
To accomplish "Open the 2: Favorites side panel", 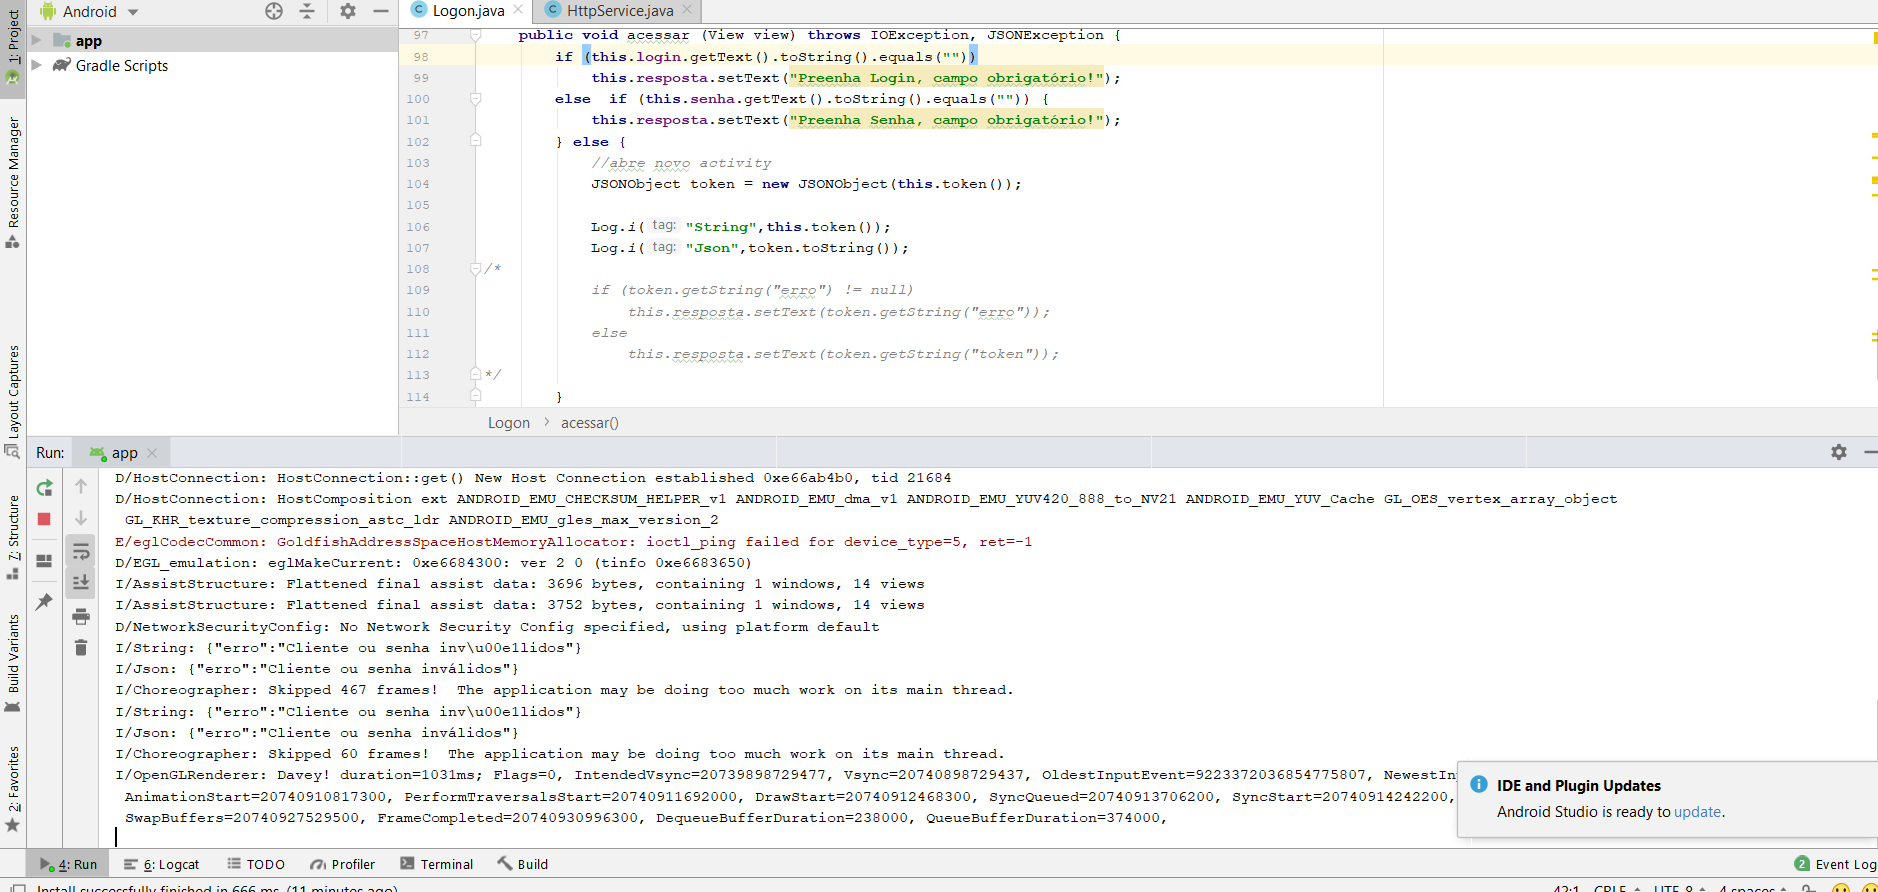I will pos(13,789).
